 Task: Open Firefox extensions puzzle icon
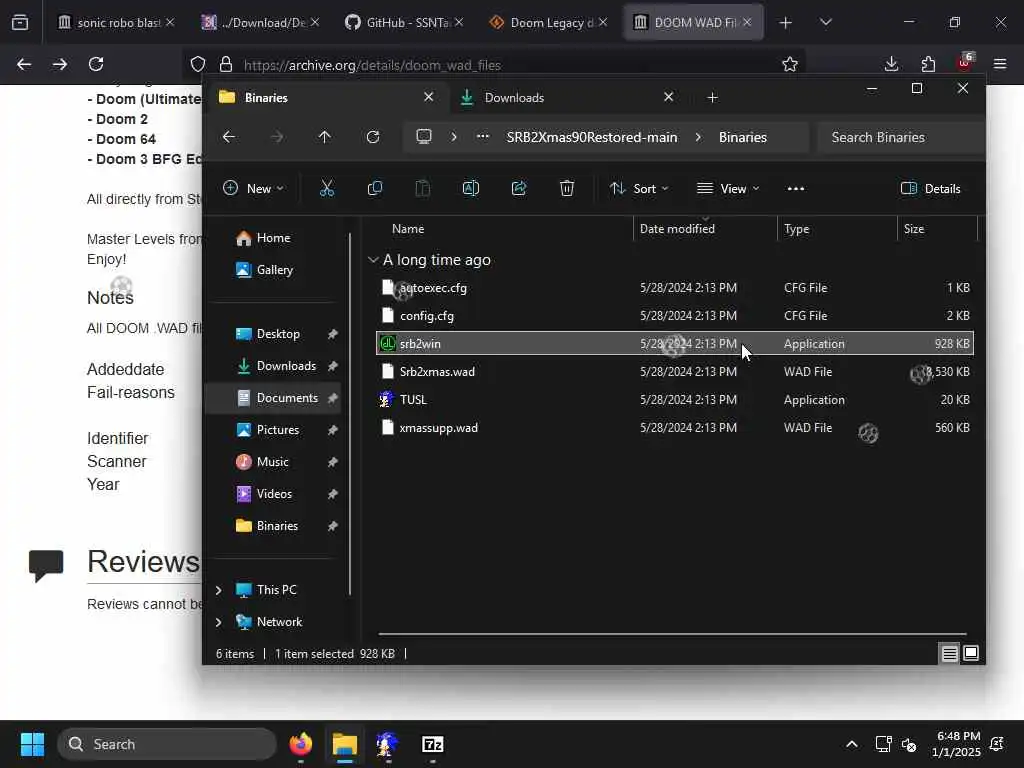point(928,64)
